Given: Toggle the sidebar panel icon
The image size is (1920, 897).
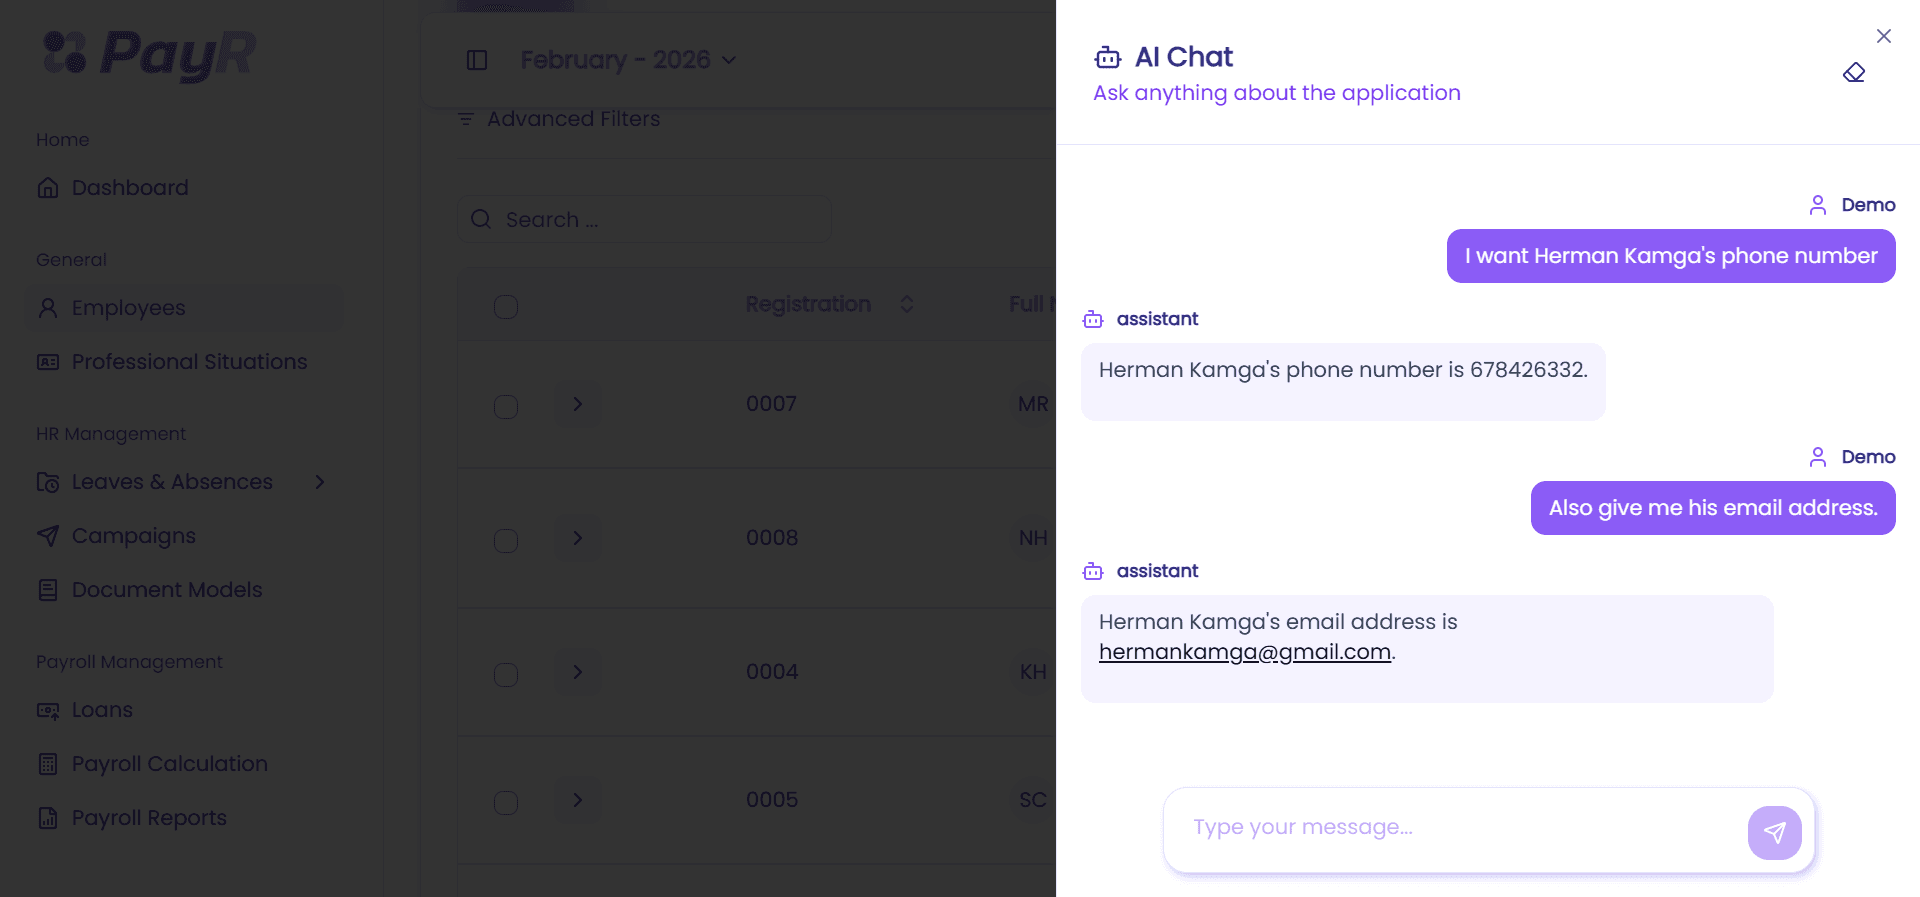Looking at the screenshot, I should (x=477, y=60).
